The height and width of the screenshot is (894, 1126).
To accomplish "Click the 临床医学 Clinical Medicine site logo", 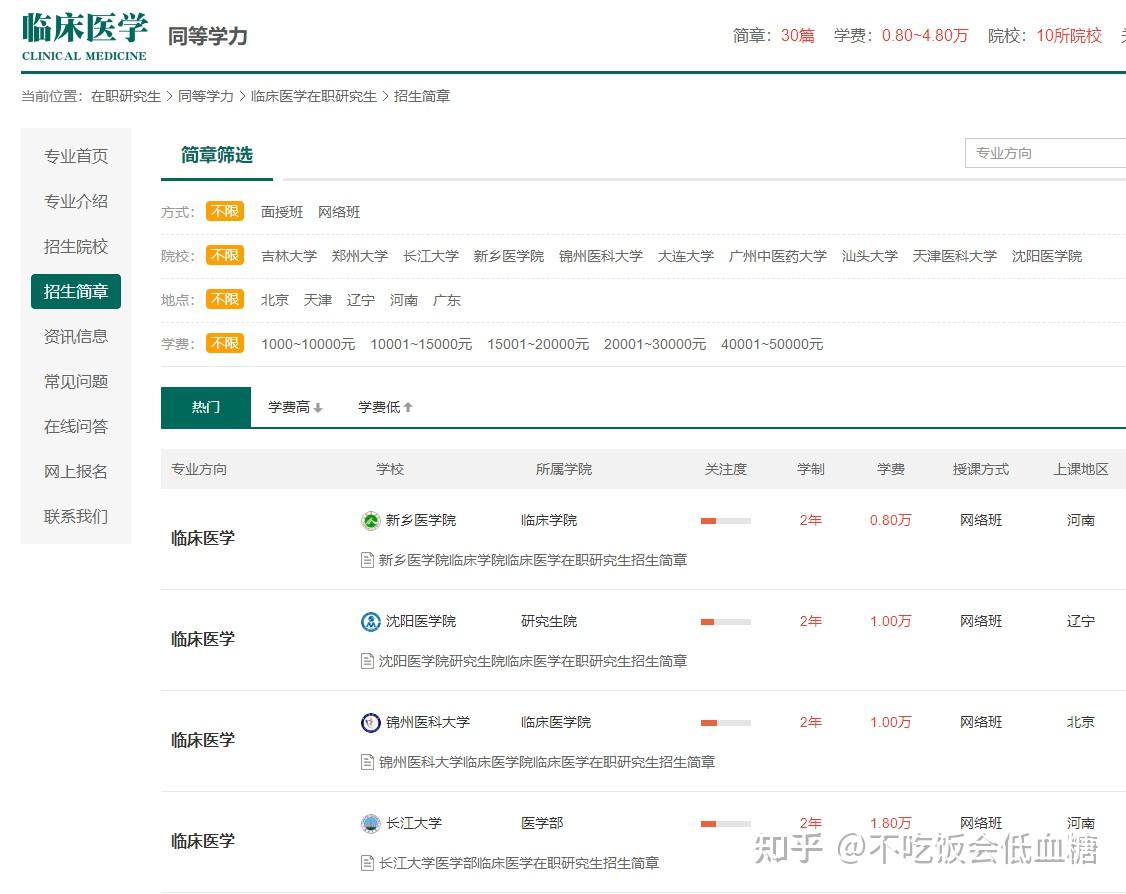I will coord(85,36).
